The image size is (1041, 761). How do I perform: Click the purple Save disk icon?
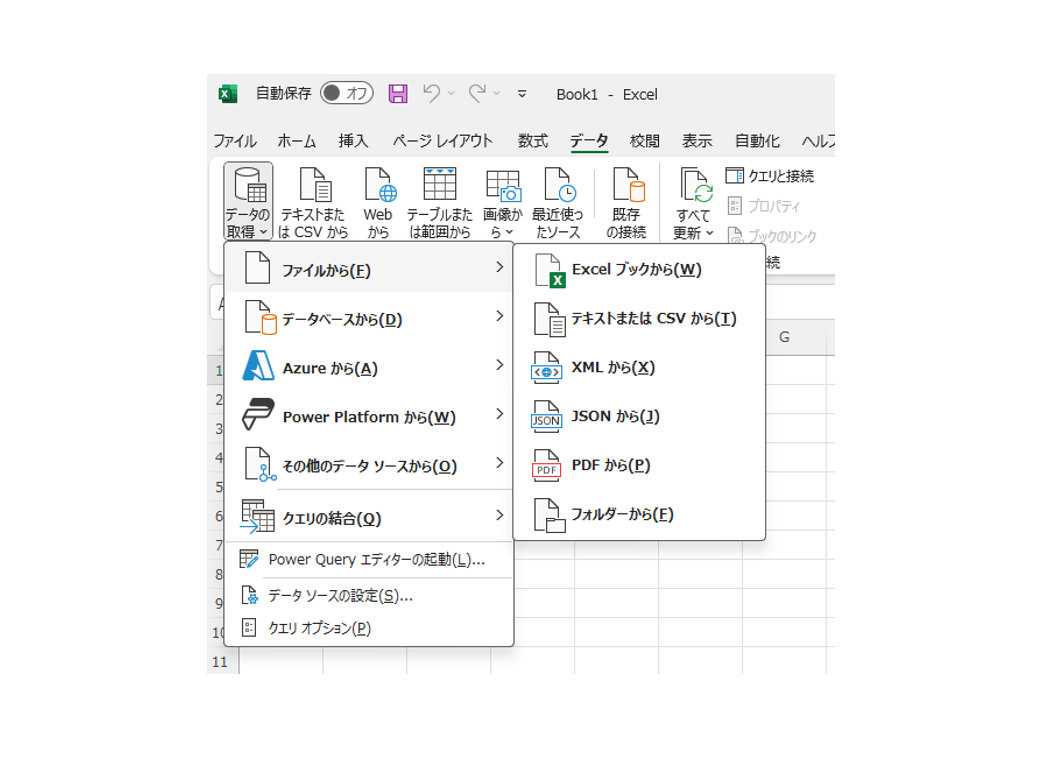pos(398,94)
